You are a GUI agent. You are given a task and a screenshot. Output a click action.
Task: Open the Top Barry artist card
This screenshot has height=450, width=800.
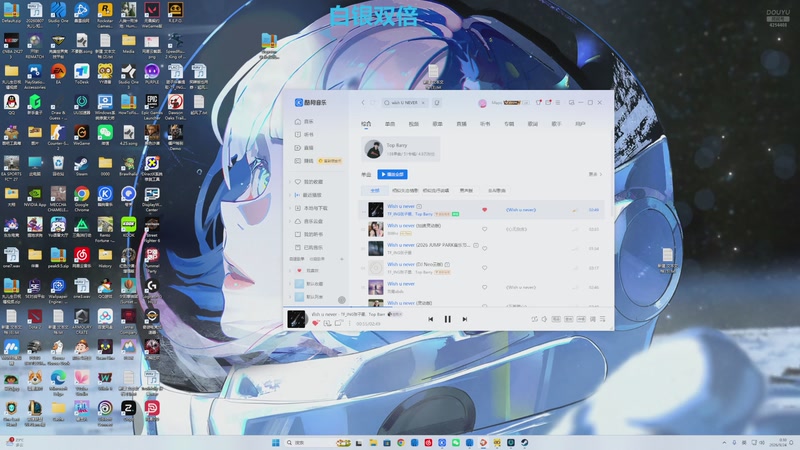point(400,149)
